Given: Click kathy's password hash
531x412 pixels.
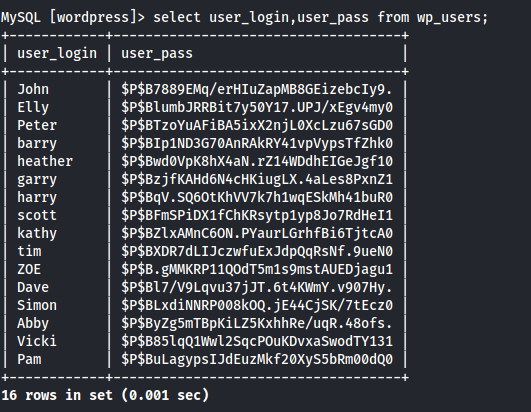Looking at the screenshot, I should tap(257, 233).
